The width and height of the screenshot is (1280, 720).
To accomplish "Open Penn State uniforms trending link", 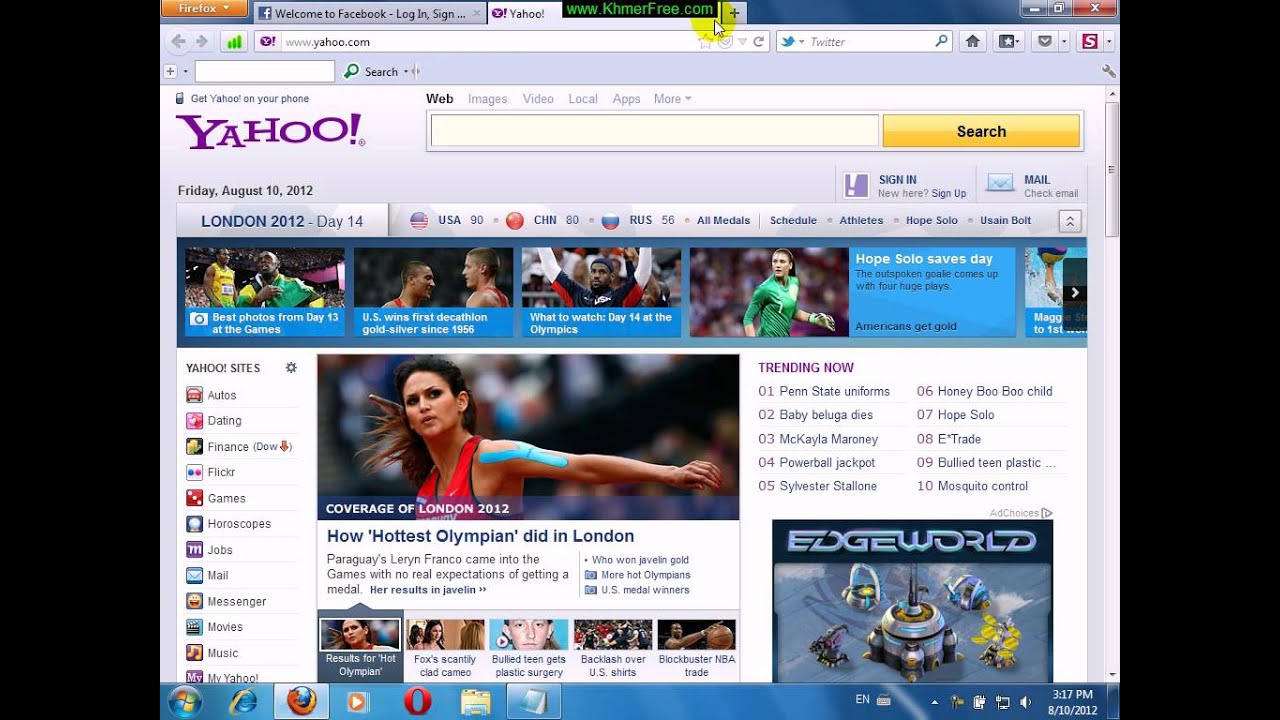I will pyautogui.click(x=834, y=391).
